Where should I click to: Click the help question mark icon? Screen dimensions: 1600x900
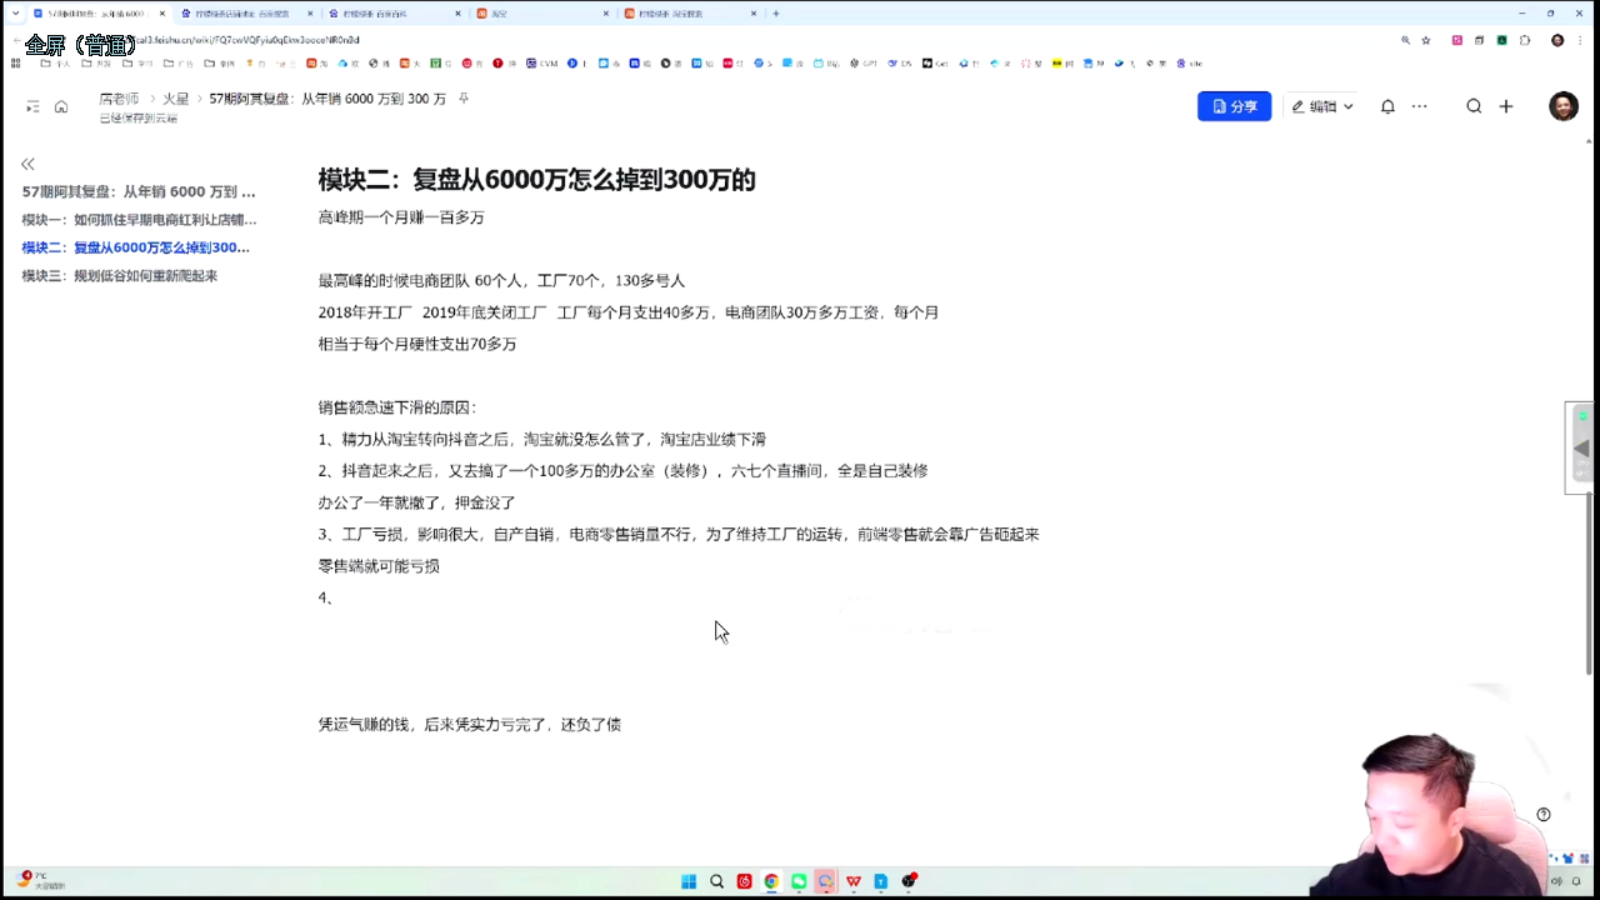tap(1543, 814)
